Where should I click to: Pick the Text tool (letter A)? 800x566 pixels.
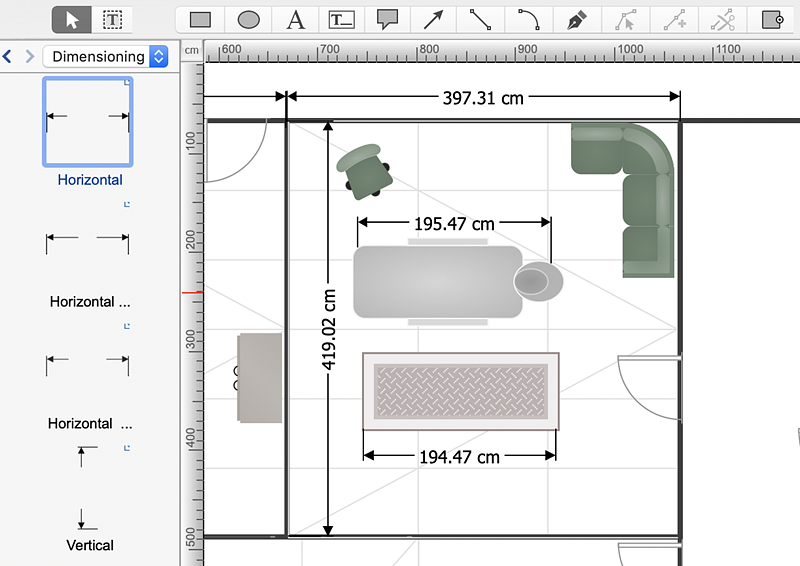pos(295,19)
